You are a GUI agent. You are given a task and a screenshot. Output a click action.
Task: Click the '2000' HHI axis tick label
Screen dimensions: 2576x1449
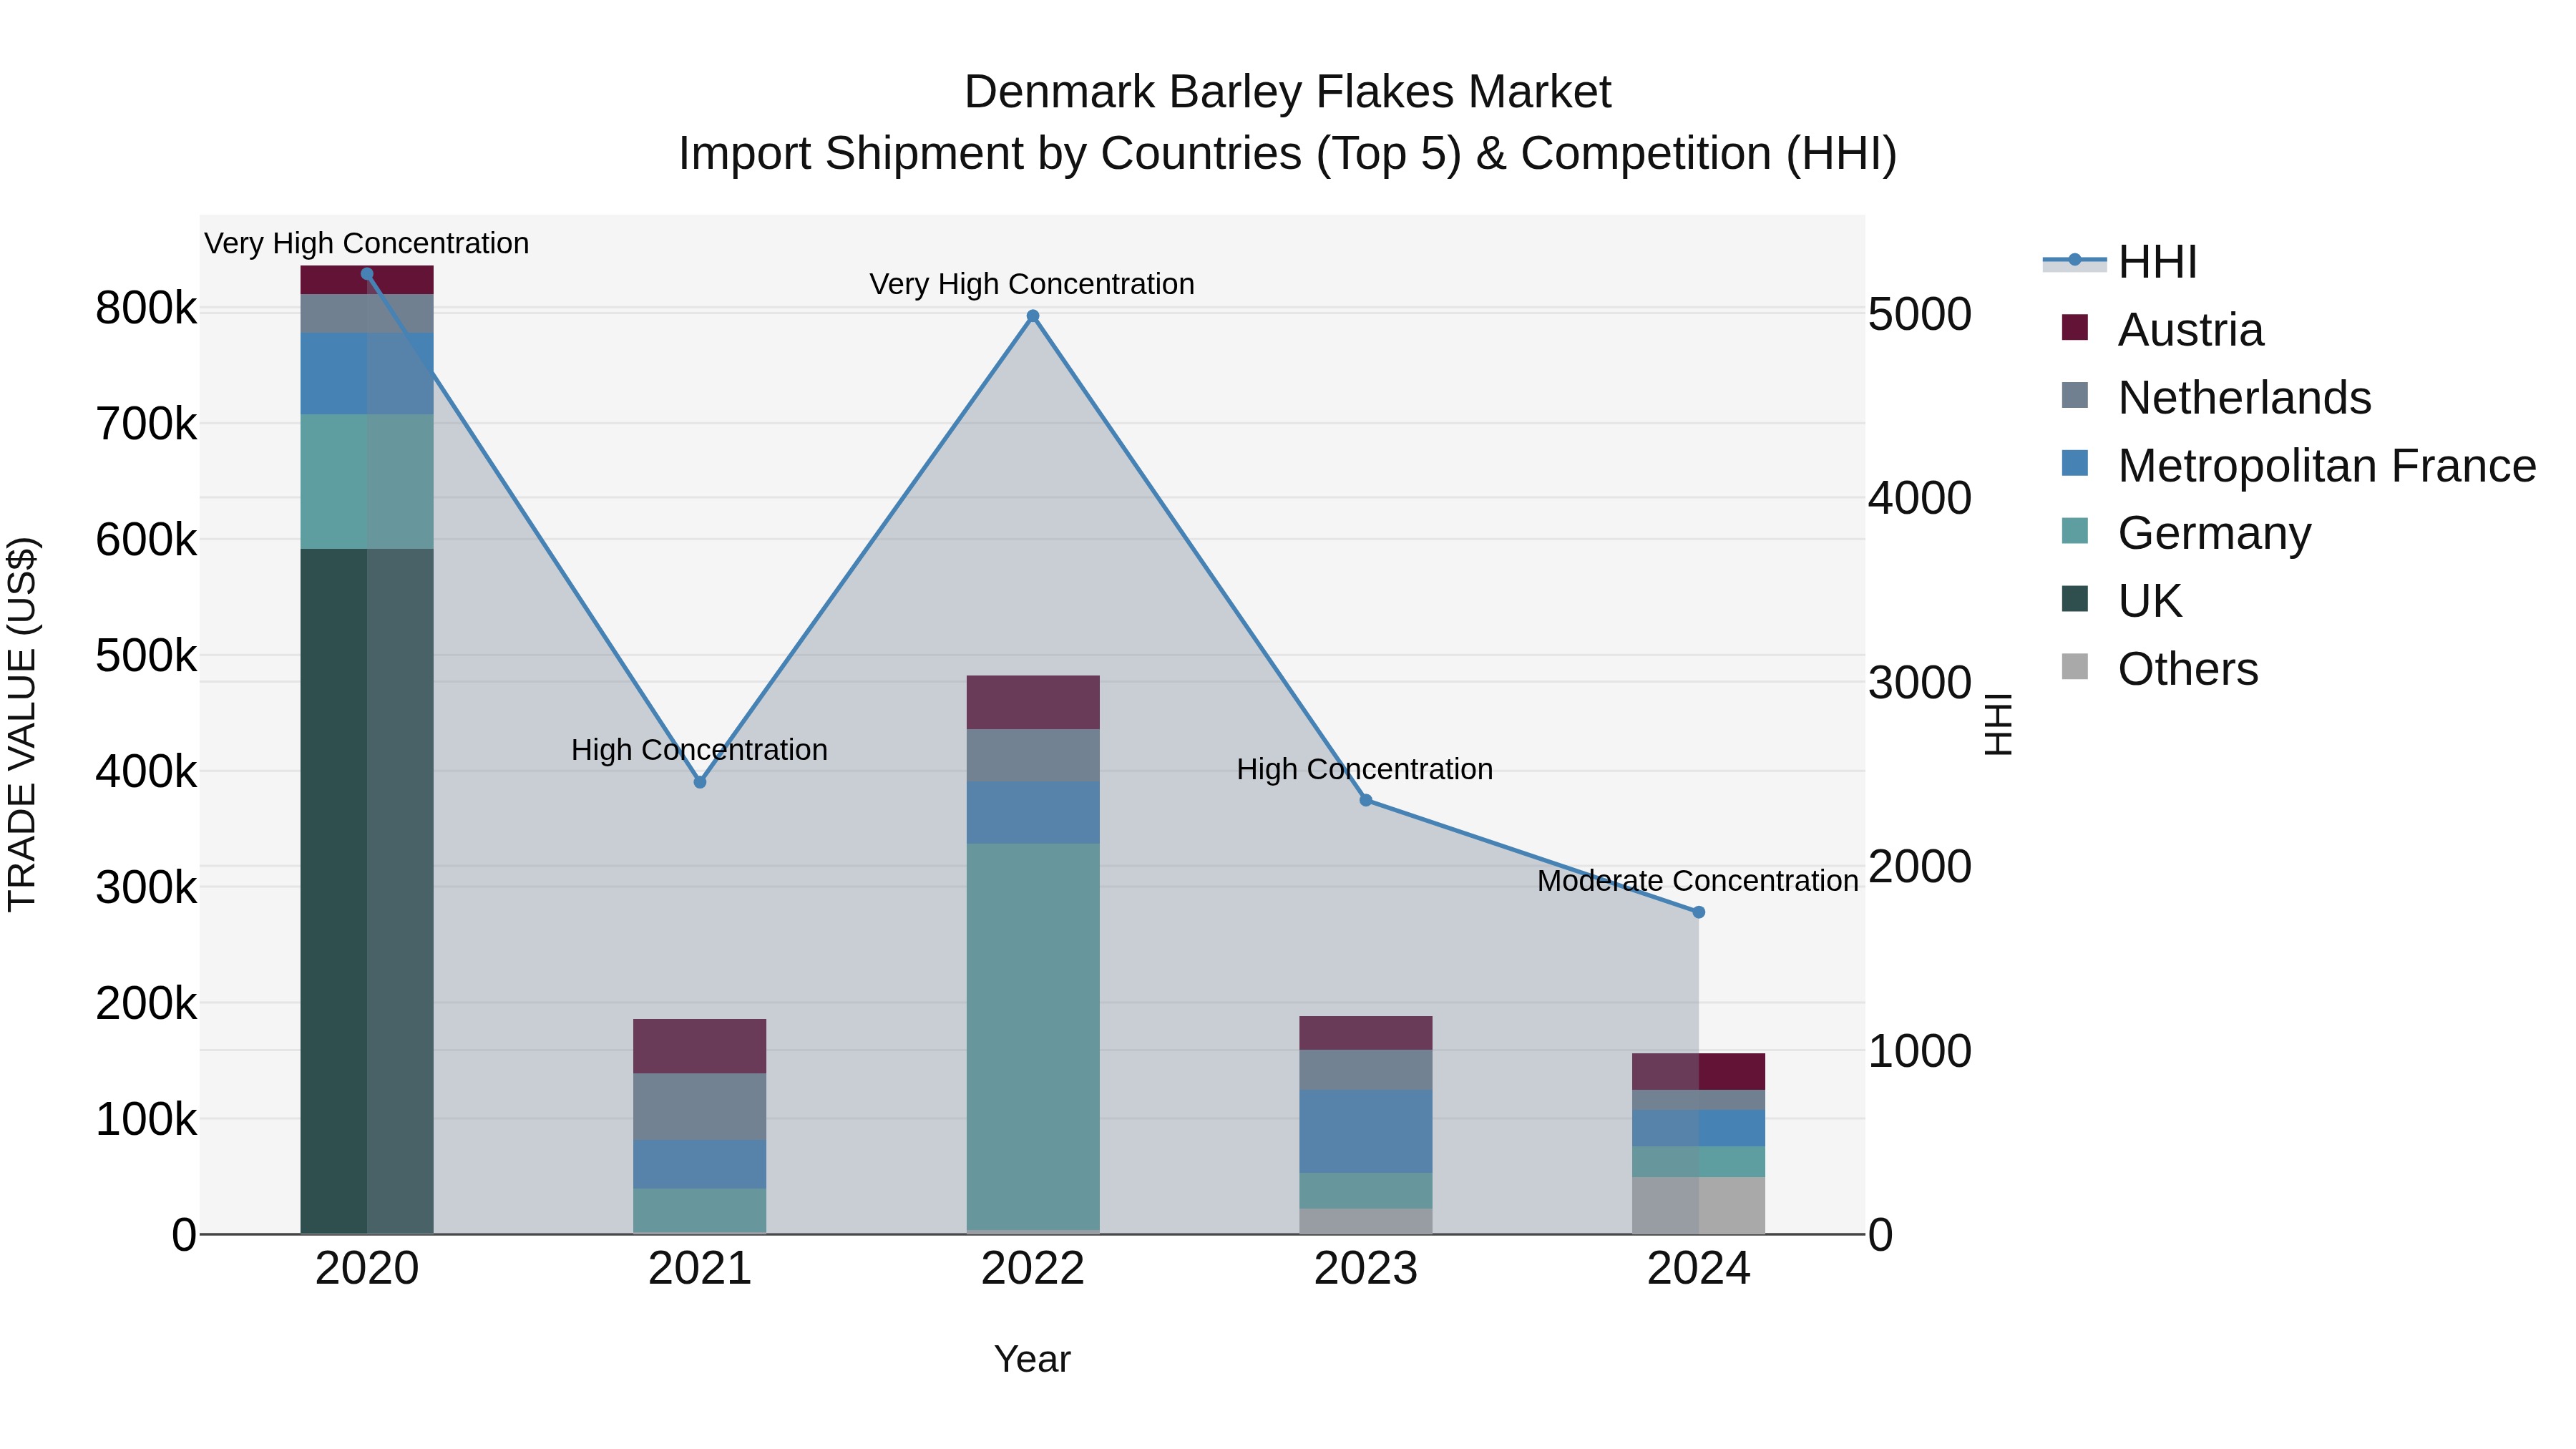point(1920,866)
